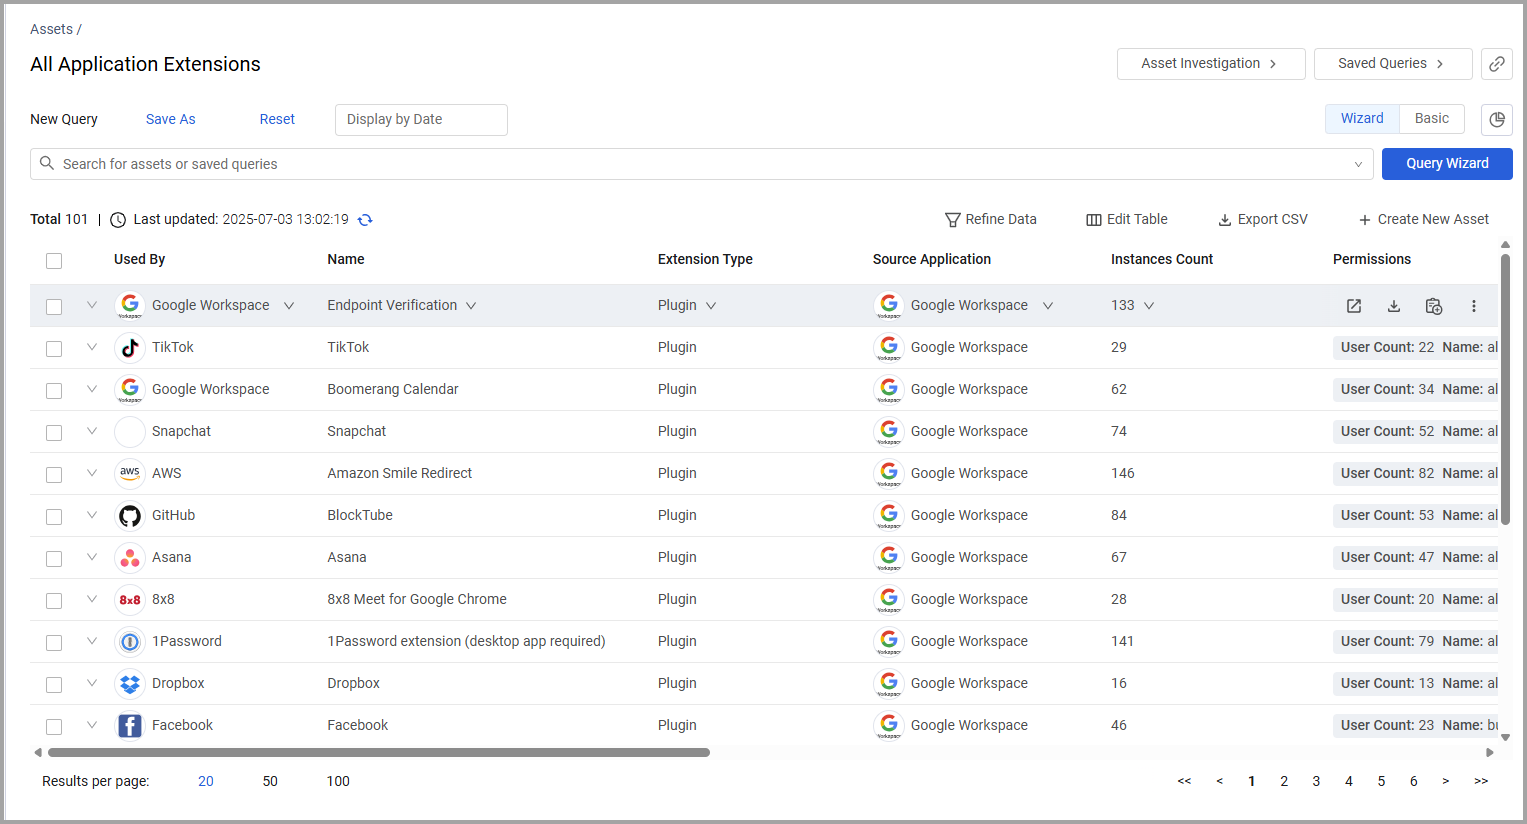Refresh the last updated data
Screen dimensions: 1527x824
365,220
